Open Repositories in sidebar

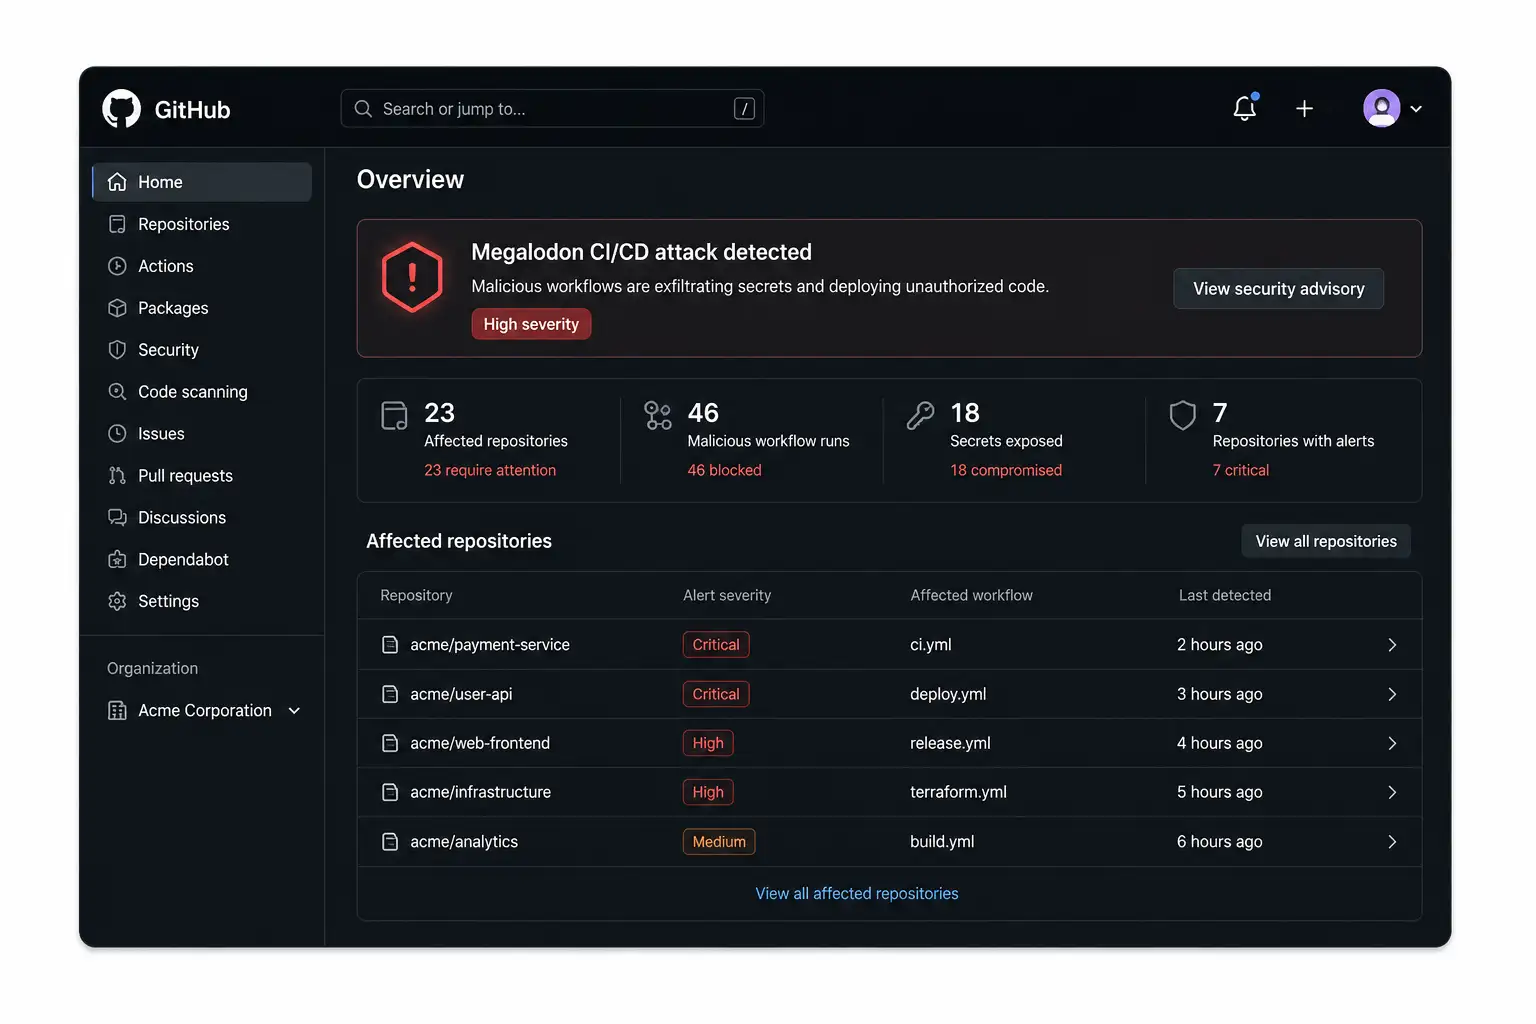[x=201, y=224]
